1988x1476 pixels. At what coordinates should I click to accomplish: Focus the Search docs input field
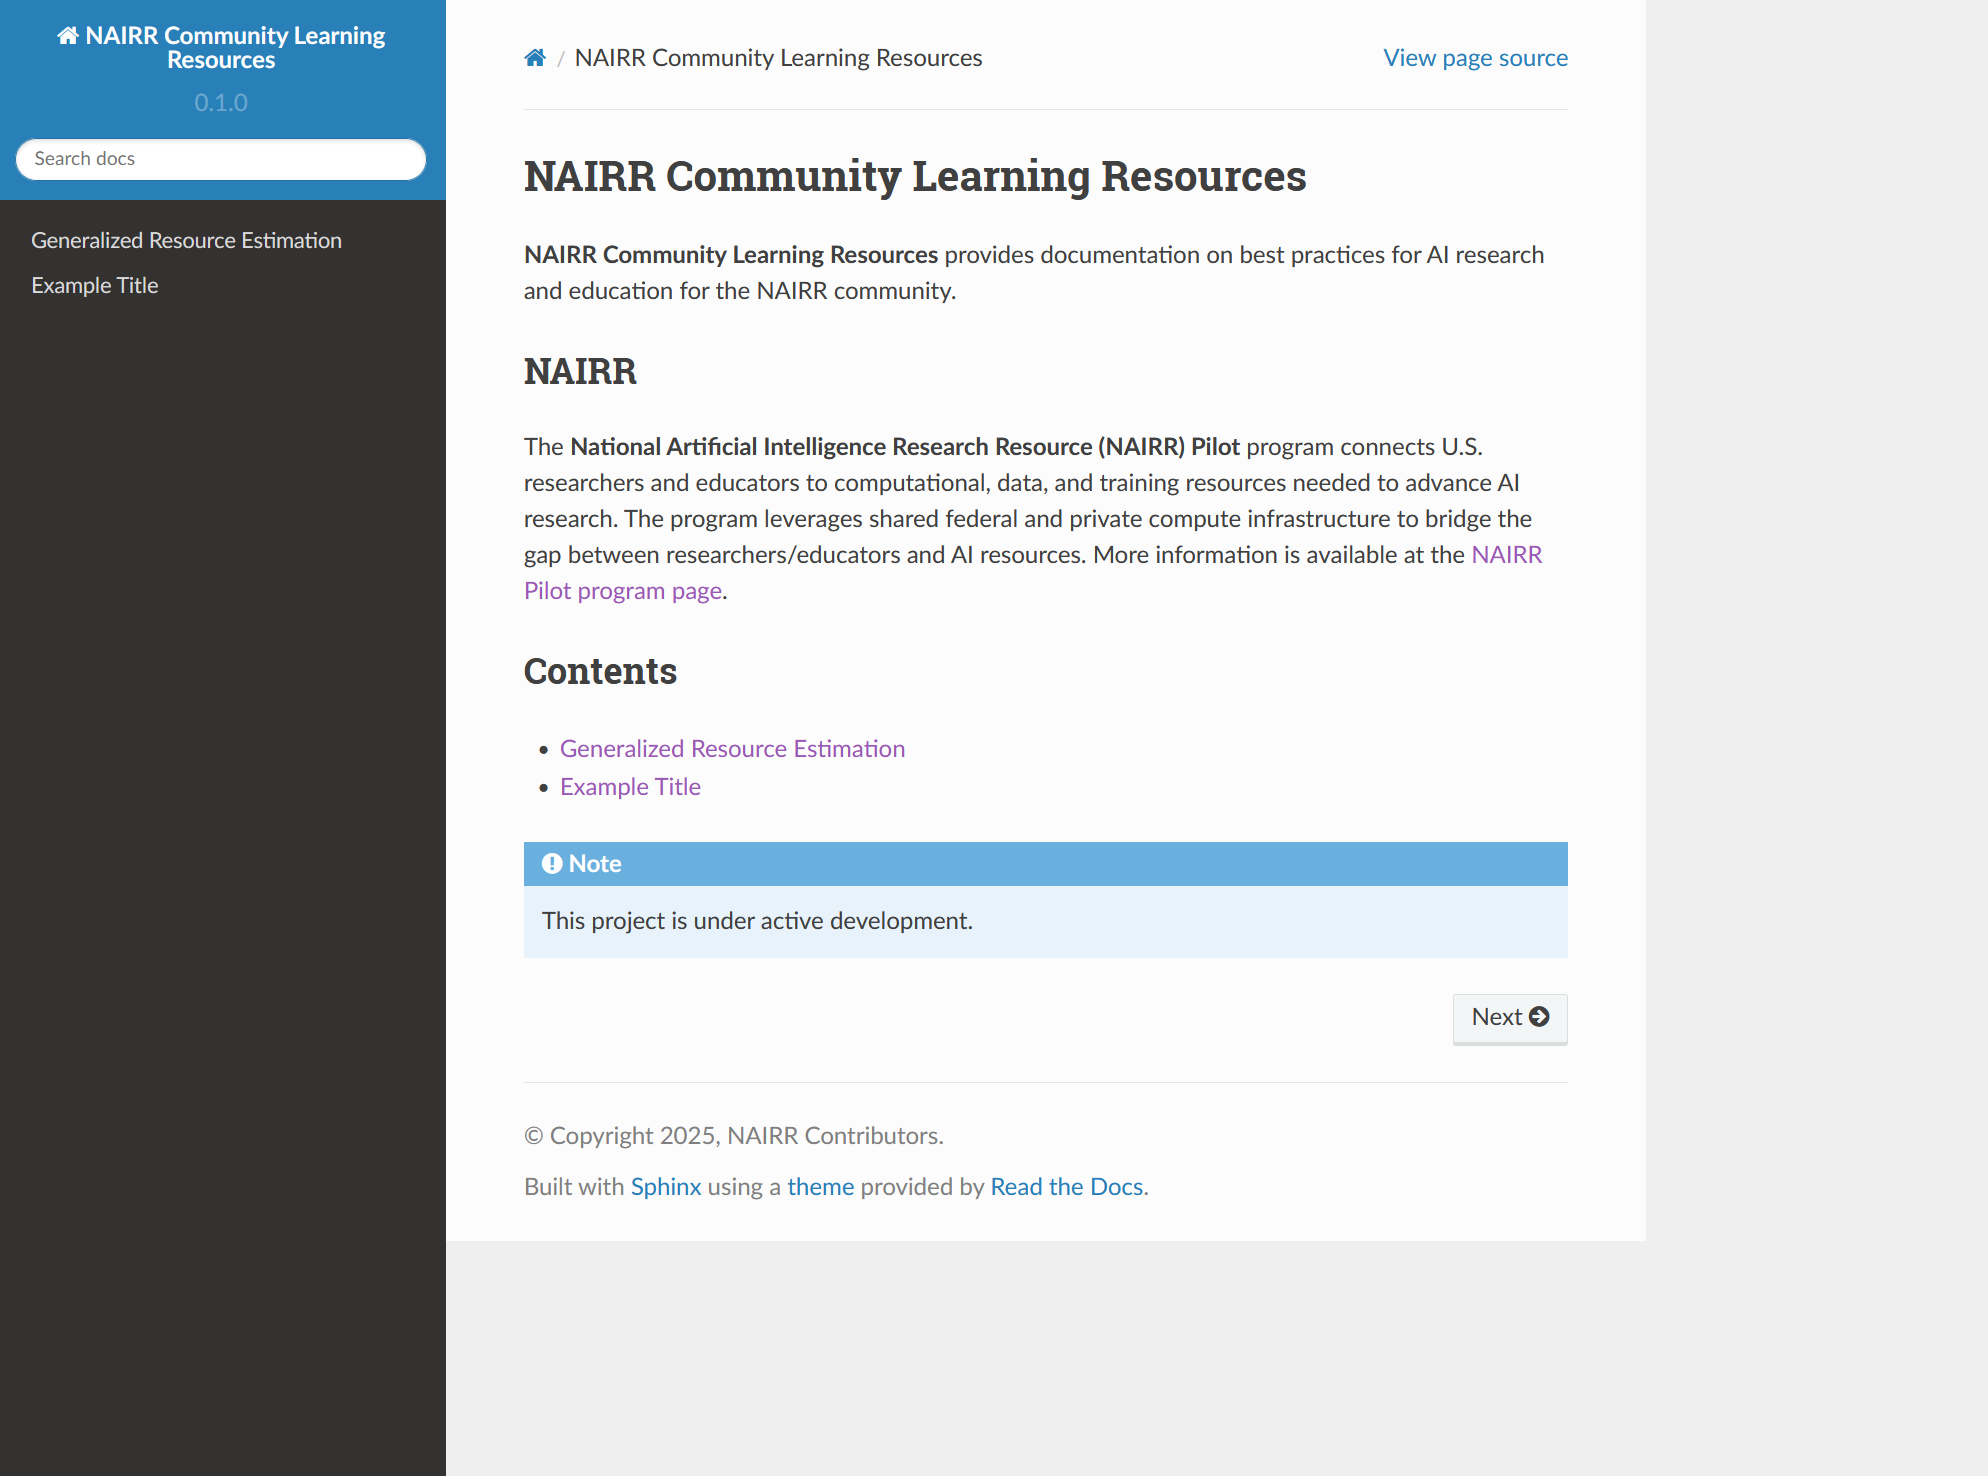pyautogui.click(x=221, y=159)
